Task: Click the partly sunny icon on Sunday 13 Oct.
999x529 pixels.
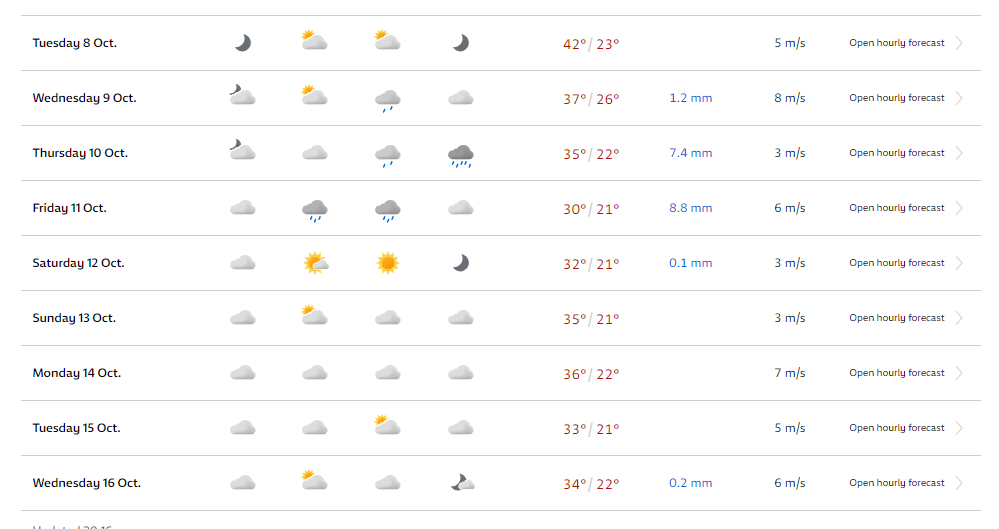Action: click(314, 315)
